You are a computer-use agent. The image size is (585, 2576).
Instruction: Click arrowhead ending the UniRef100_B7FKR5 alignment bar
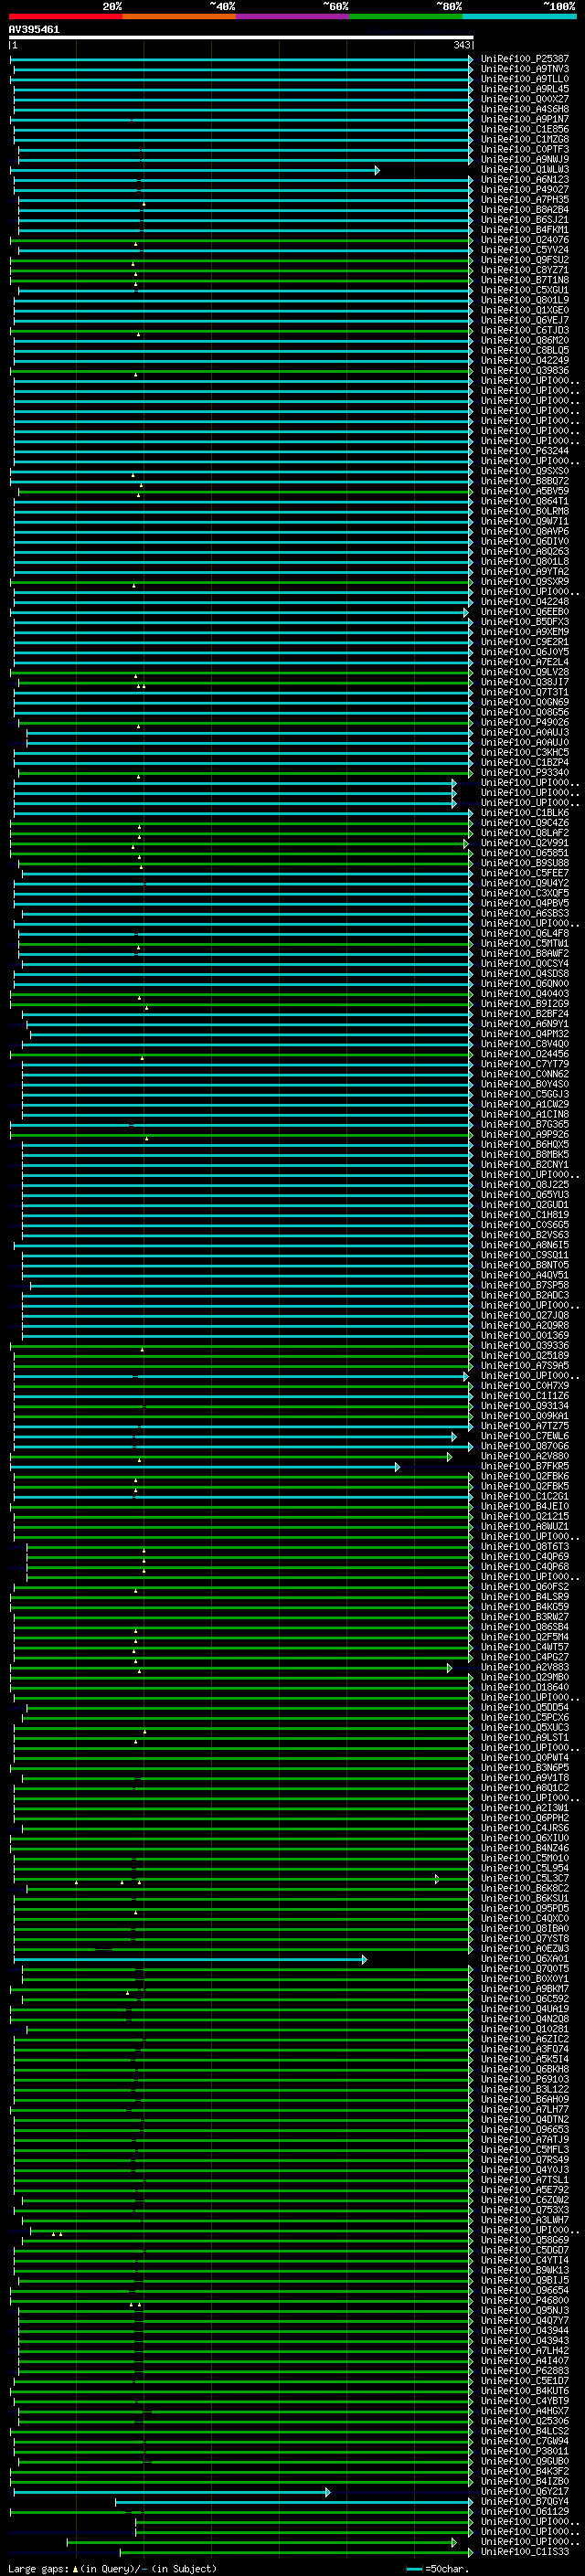tap(397, 1467)
